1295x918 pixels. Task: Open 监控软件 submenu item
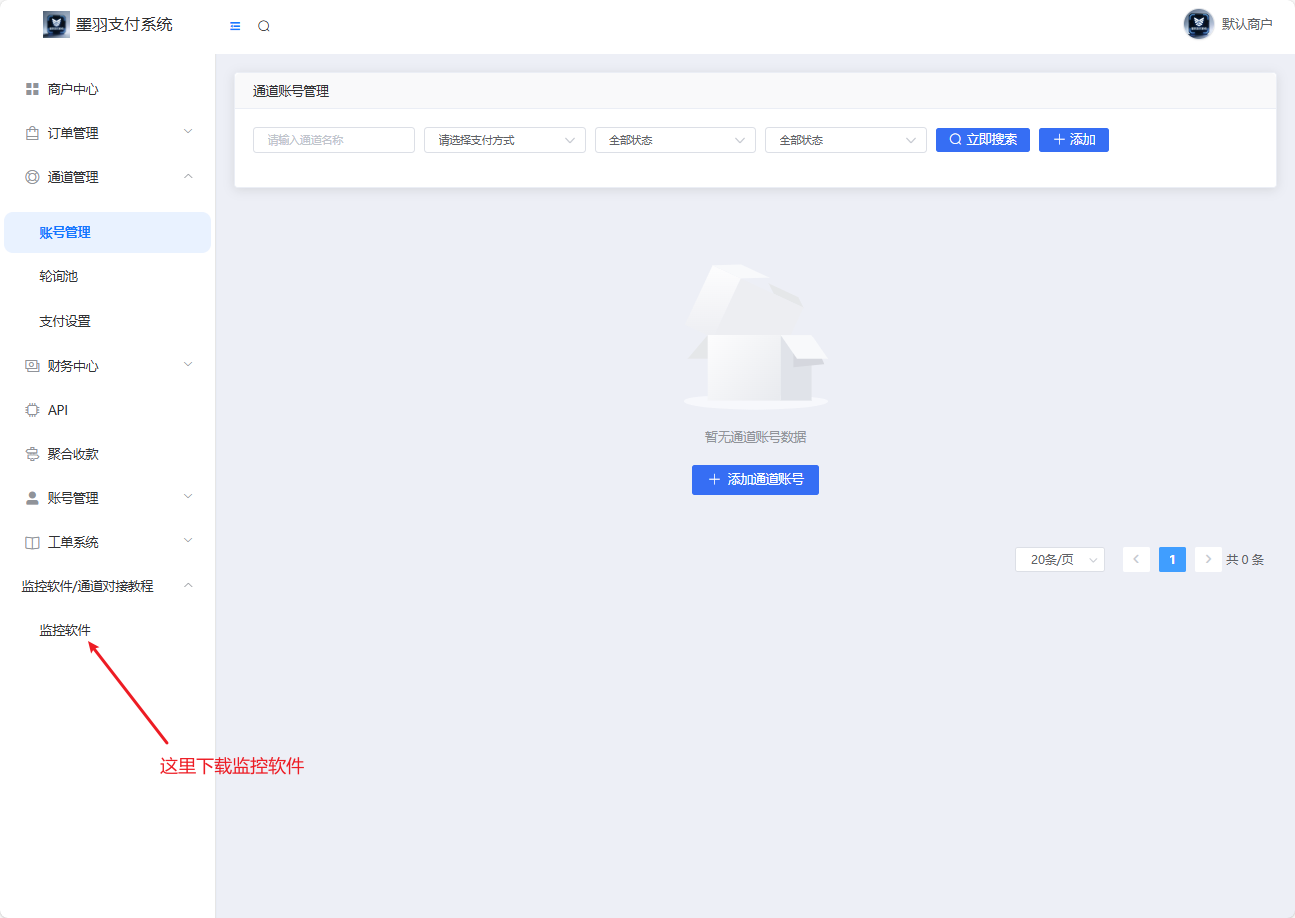coord(65,630)
